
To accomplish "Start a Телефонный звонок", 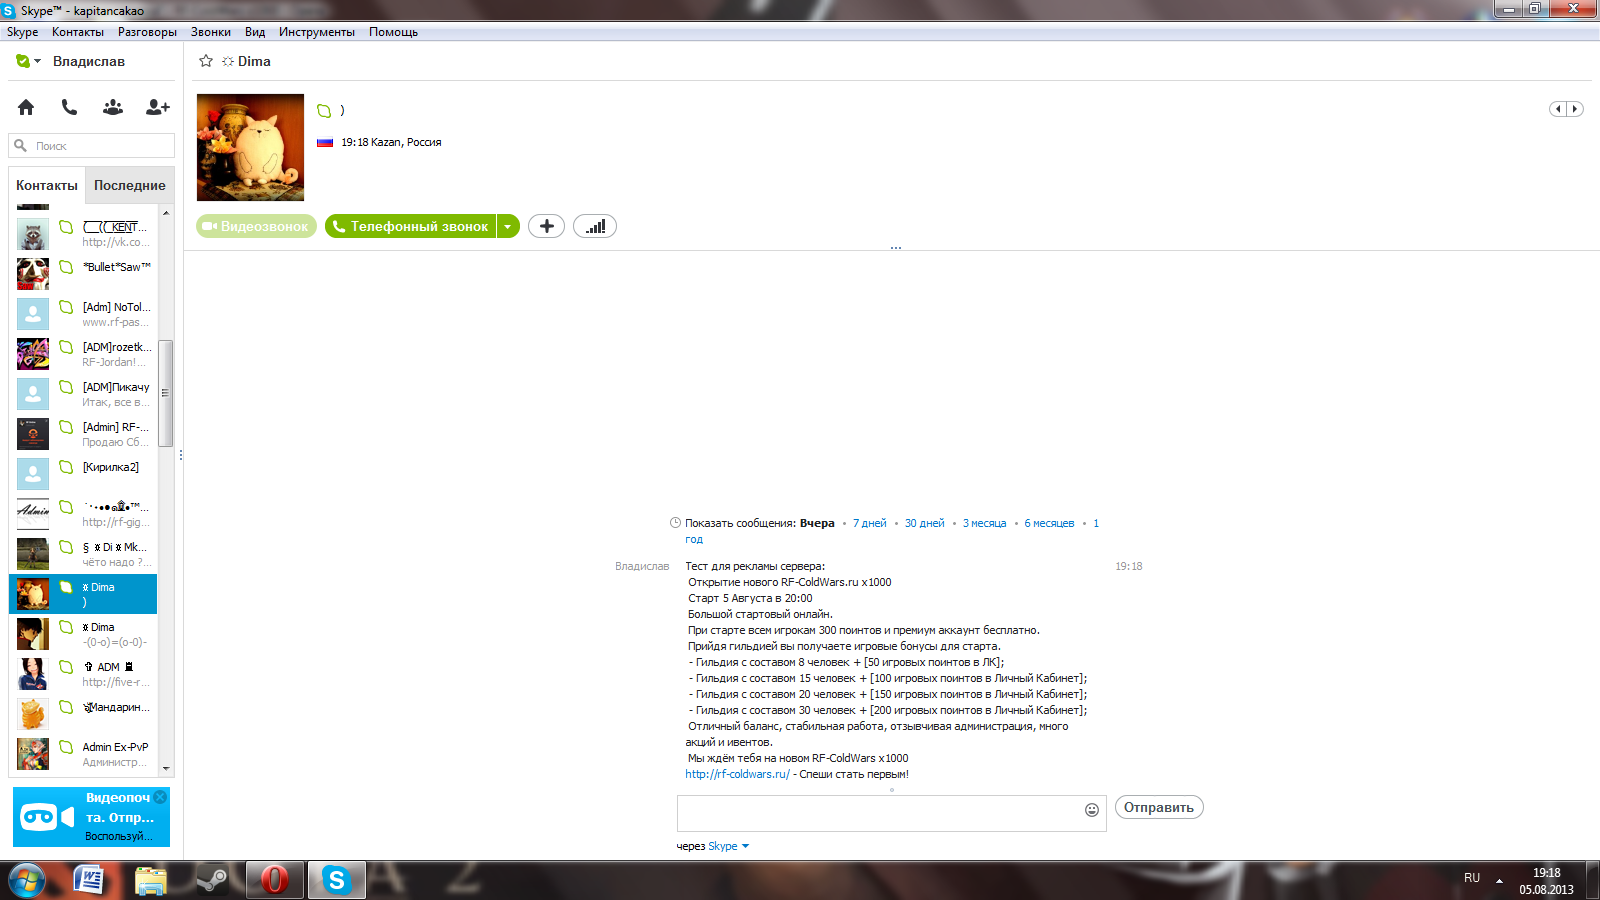I will [410, 227].
